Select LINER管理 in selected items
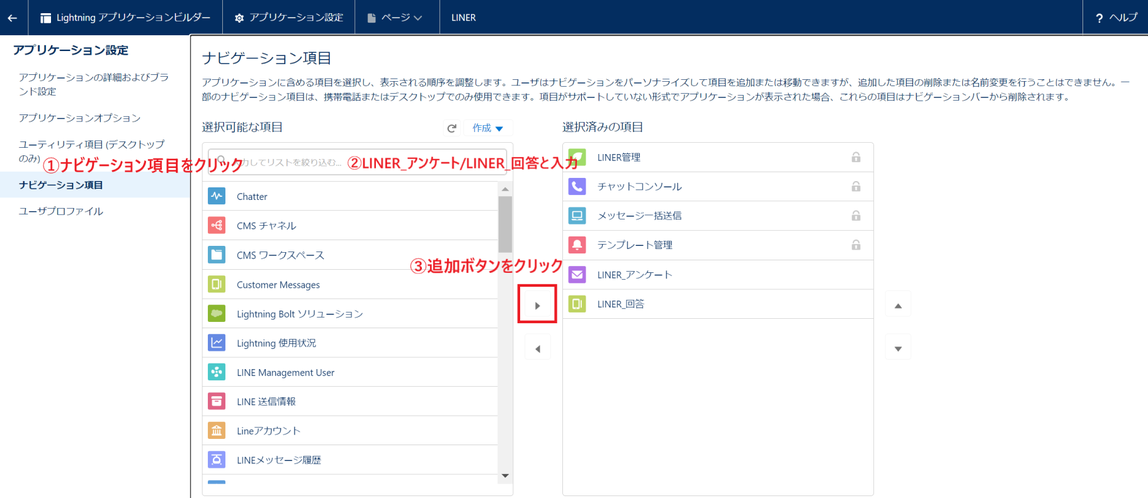 (x=619, y=157)
